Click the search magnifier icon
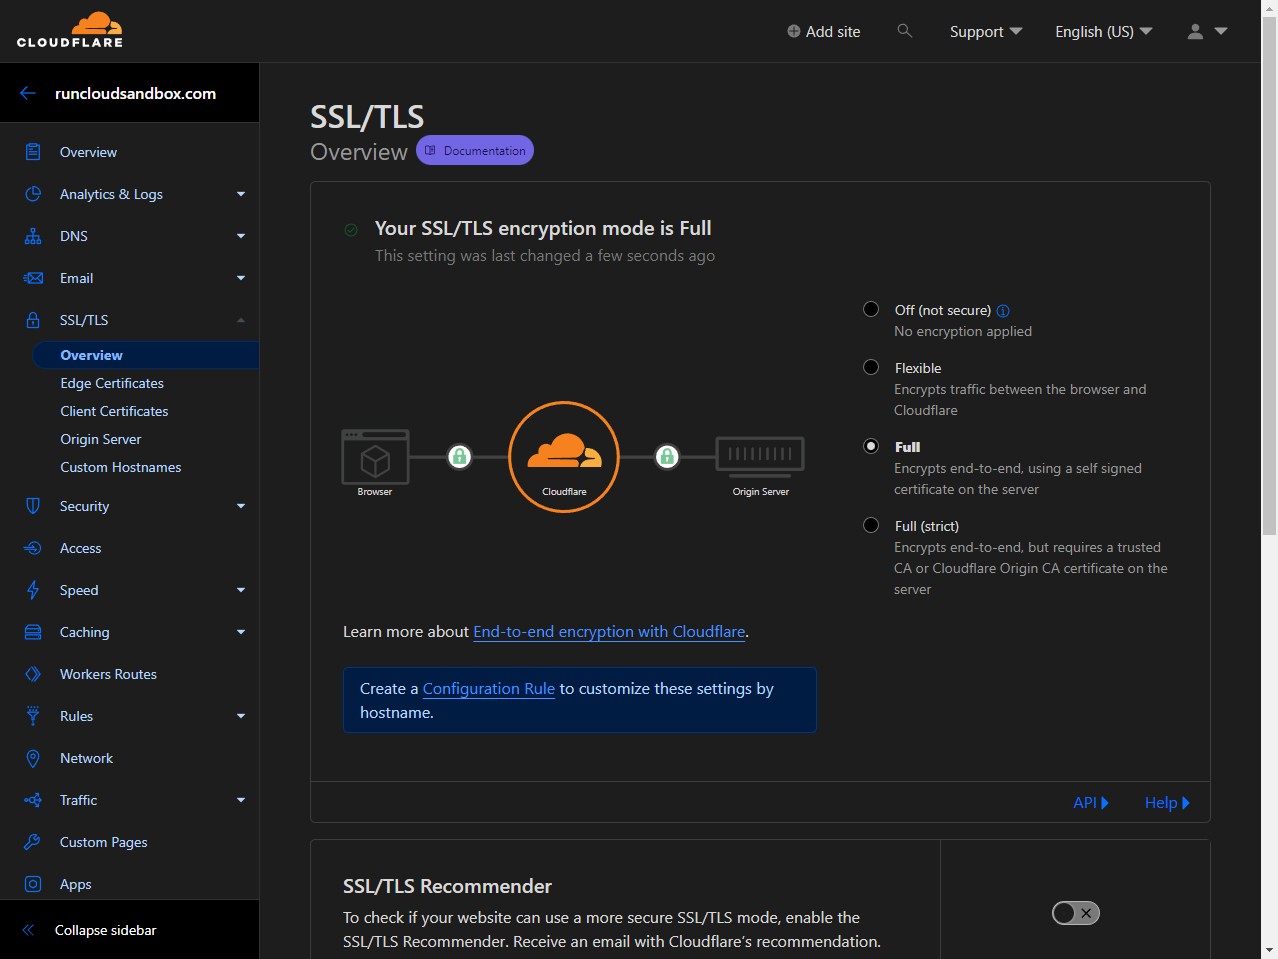The height and width of the screenshot is (959, 1278). point(905,31)
